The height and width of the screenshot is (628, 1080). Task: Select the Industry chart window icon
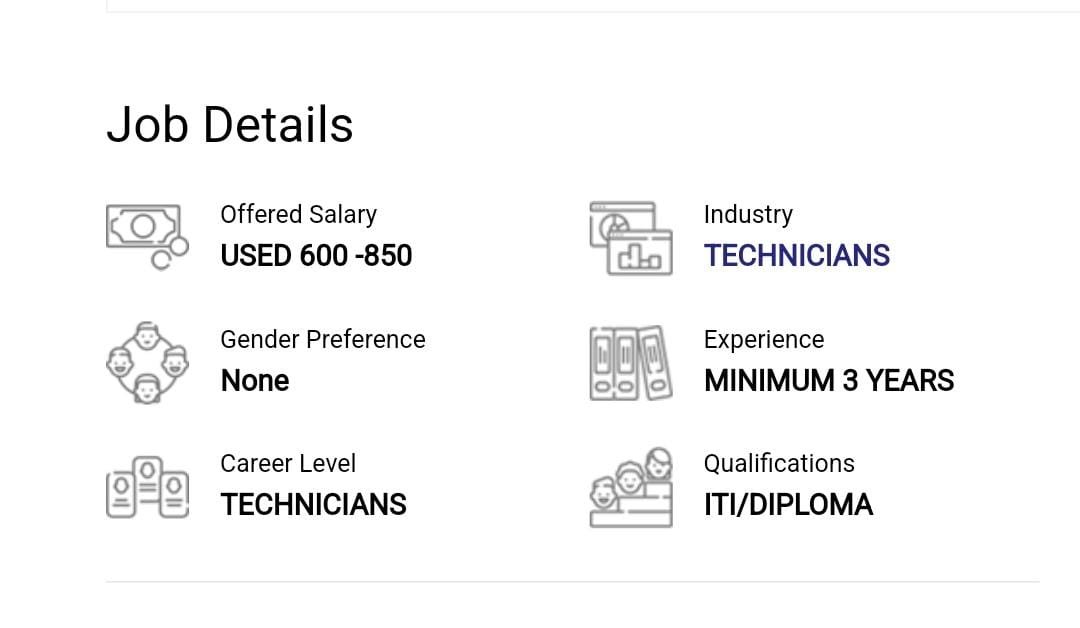[631, 237]
